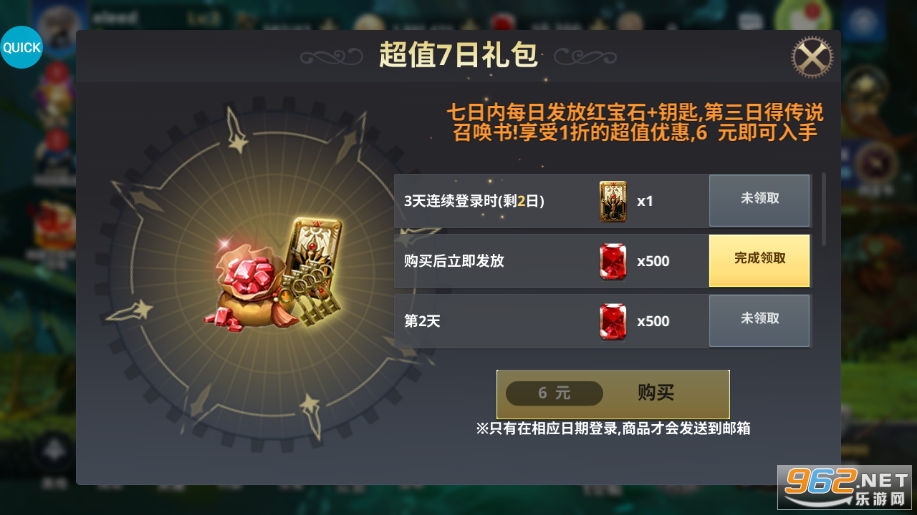Viewport: 917px width, 515px height.
Task: Select the 购买后立即发放 reward row
Action: (602, 261)
